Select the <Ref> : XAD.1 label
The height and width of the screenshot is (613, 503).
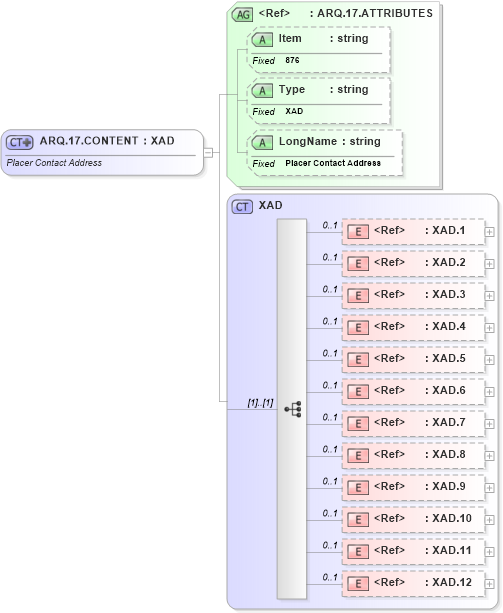419,230
